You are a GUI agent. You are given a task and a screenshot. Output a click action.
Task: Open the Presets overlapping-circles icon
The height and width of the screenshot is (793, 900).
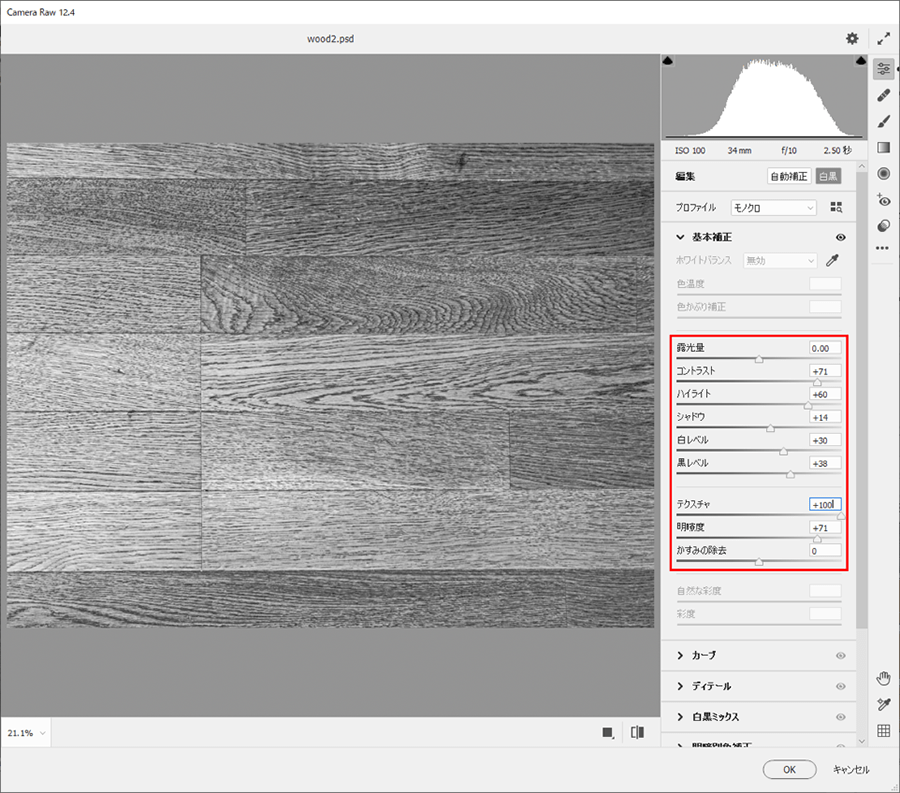click(x=883, y=226)
